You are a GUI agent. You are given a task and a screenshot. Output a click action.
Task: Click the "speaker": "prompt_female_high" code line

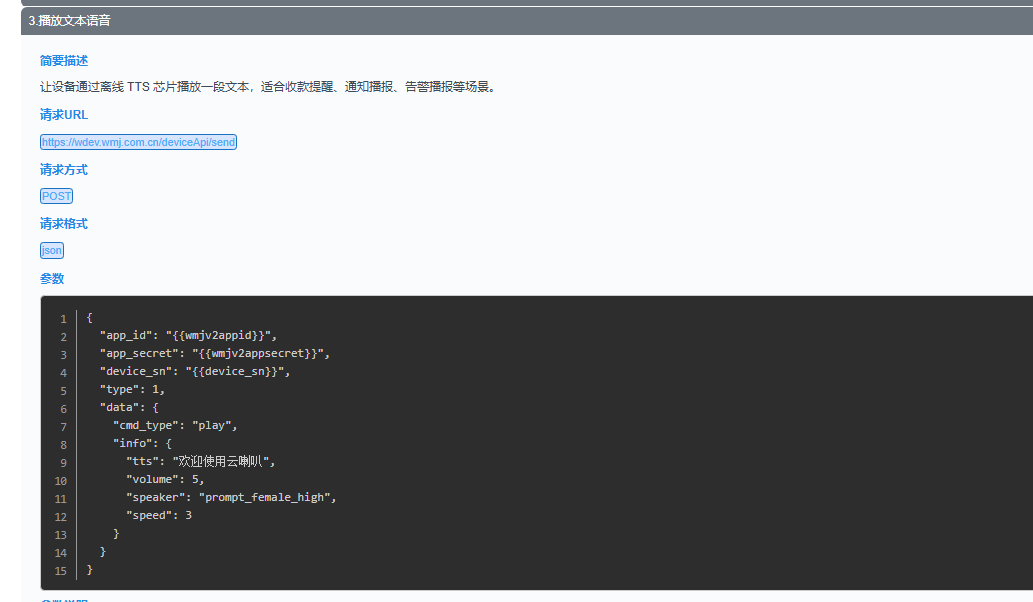coord(231,497)
